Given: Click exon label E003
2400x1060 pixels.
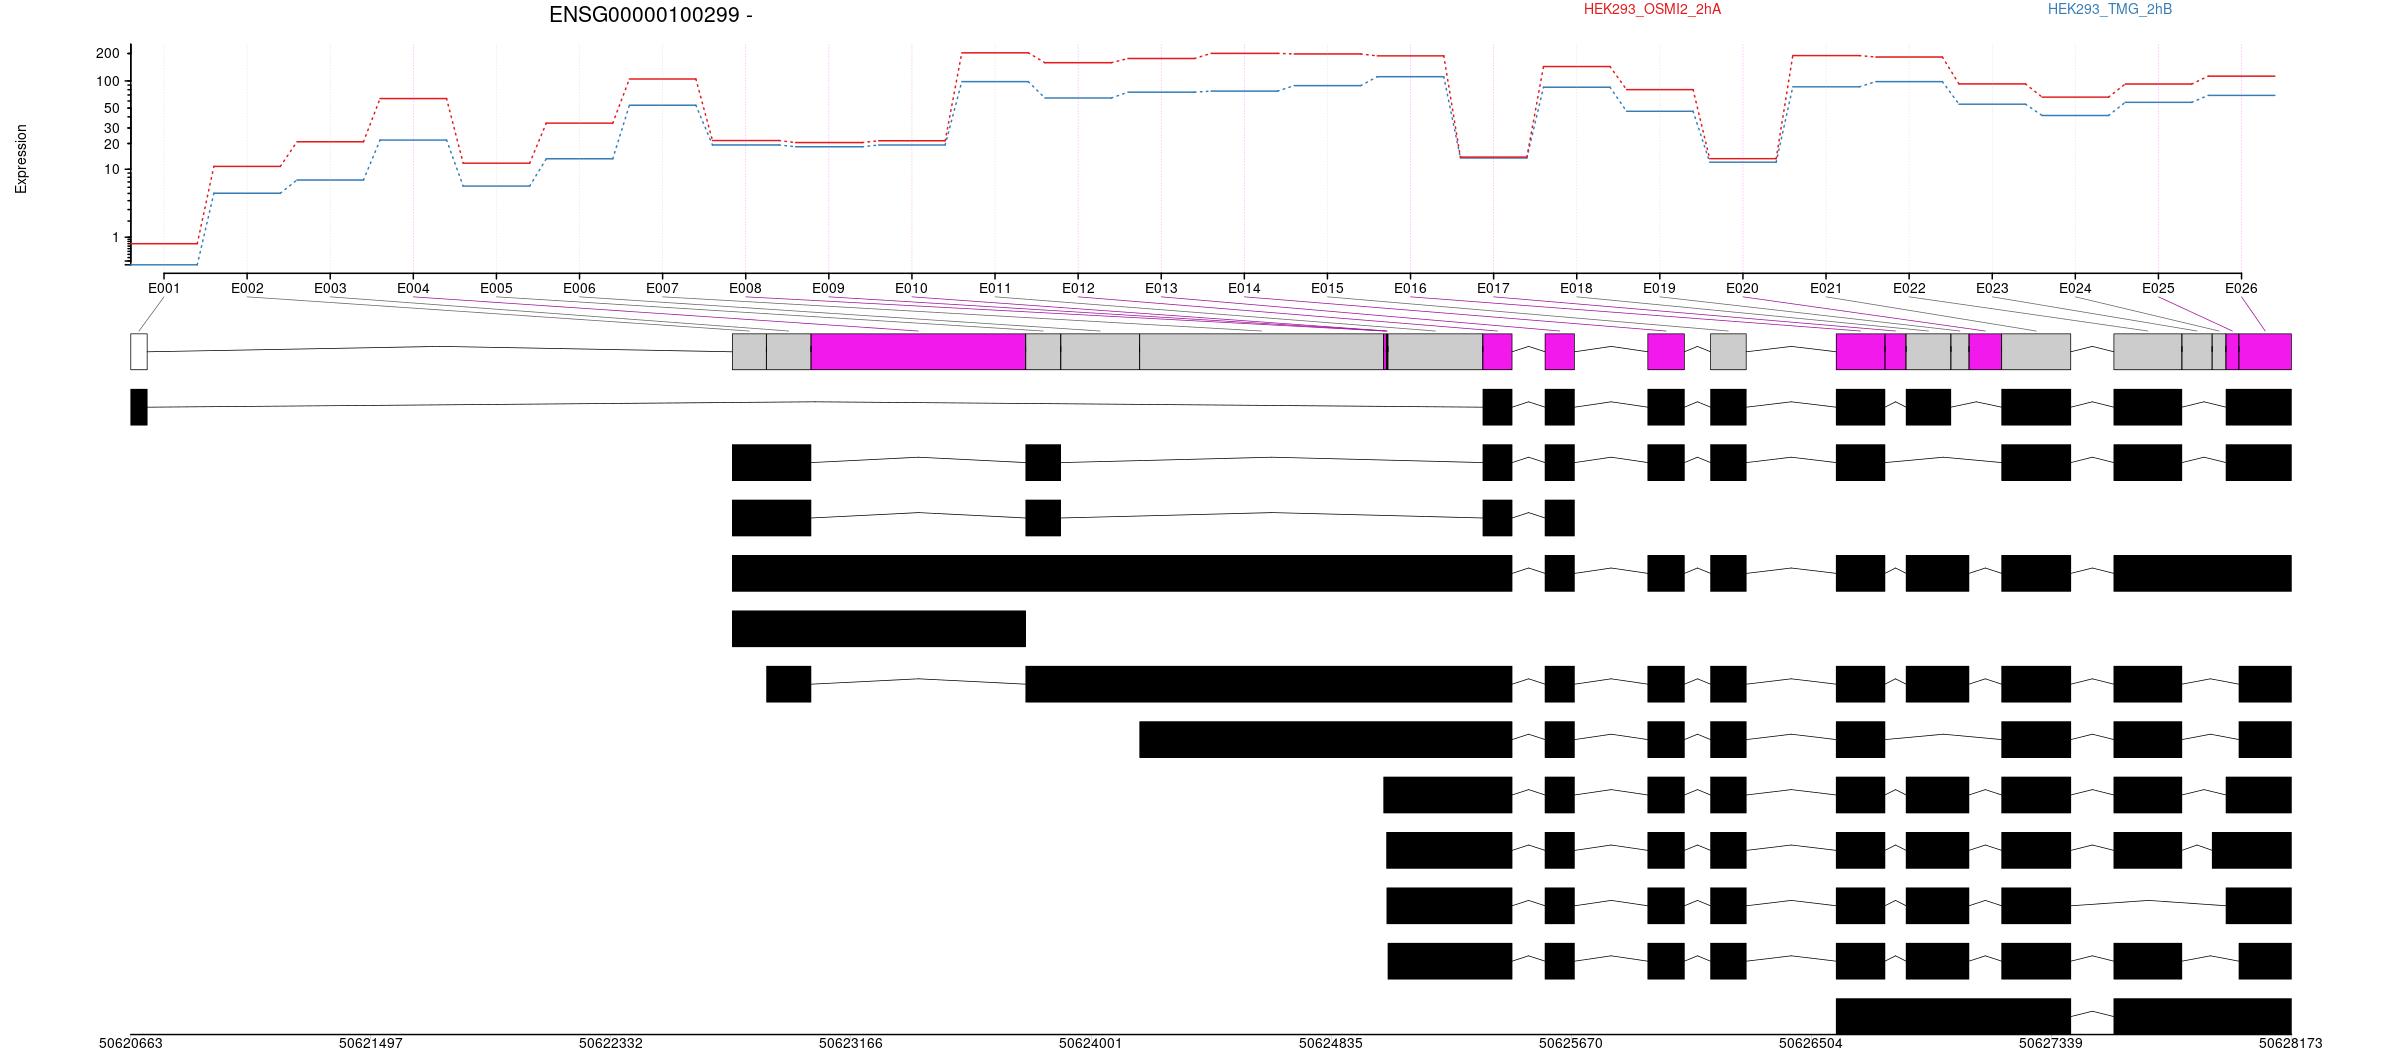Looking at the screenshot, I should pyautogui.click(x=330, y=288).
